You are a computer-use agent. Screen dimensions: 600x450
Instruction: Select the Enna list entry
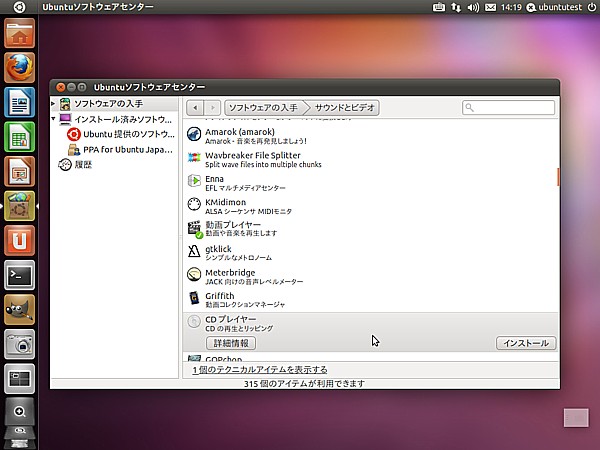369,183
